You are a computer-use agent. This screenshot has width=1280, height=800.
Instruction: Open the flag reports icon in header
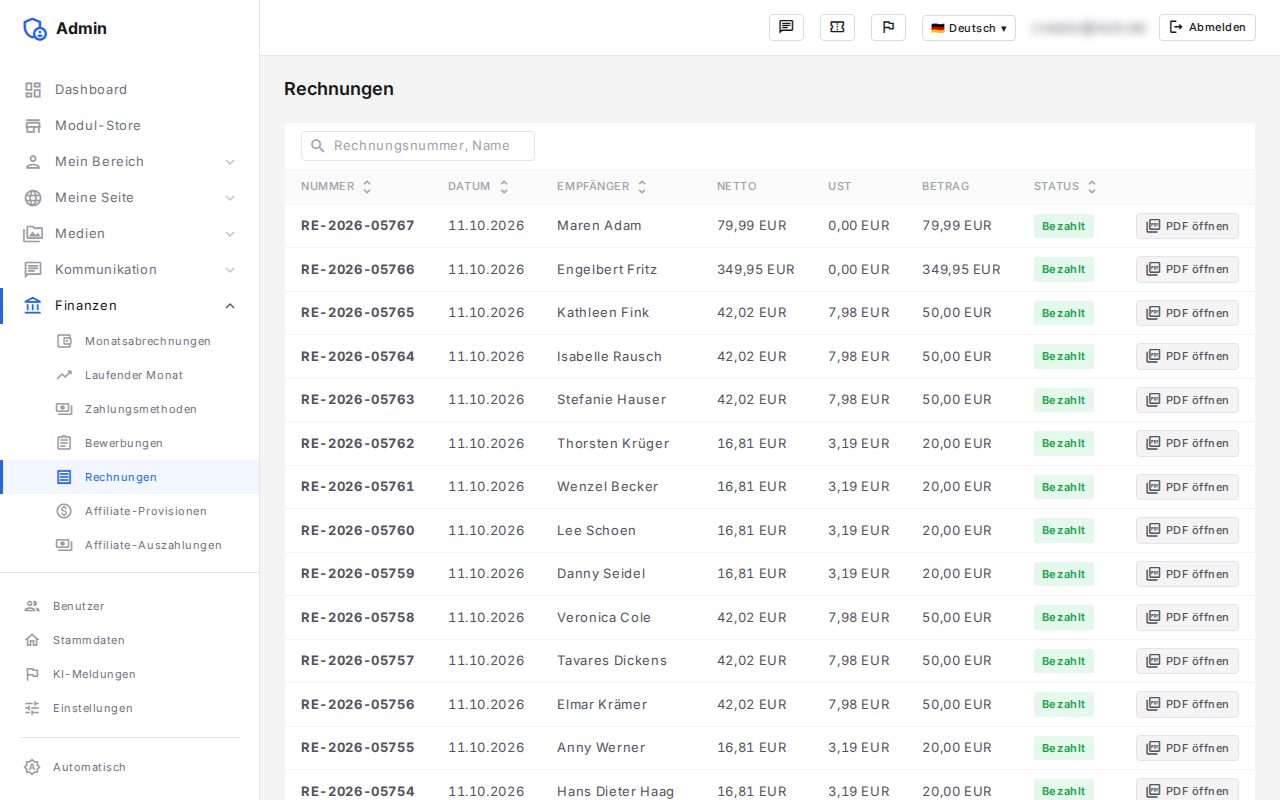(888, 28)
